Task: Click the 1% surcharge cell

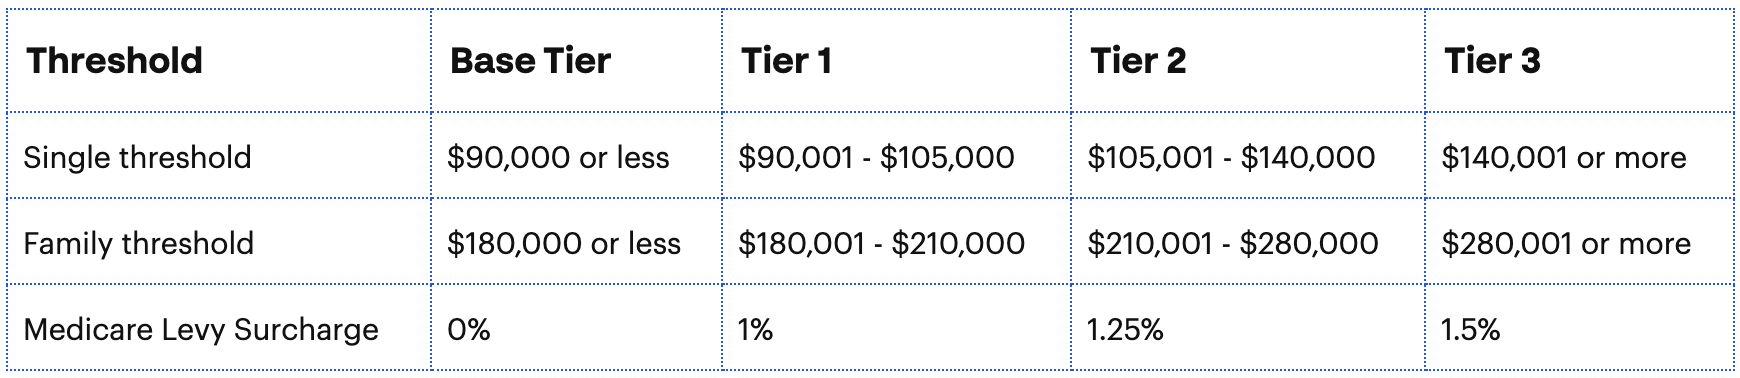Action: tap(897, 328)
